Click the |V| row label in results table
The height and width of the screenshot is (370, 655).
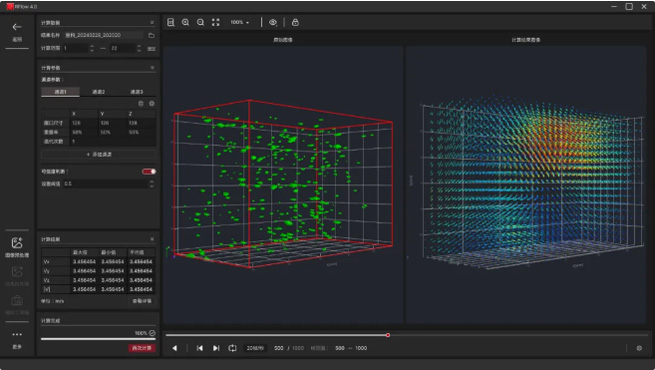tap(56, 289)
